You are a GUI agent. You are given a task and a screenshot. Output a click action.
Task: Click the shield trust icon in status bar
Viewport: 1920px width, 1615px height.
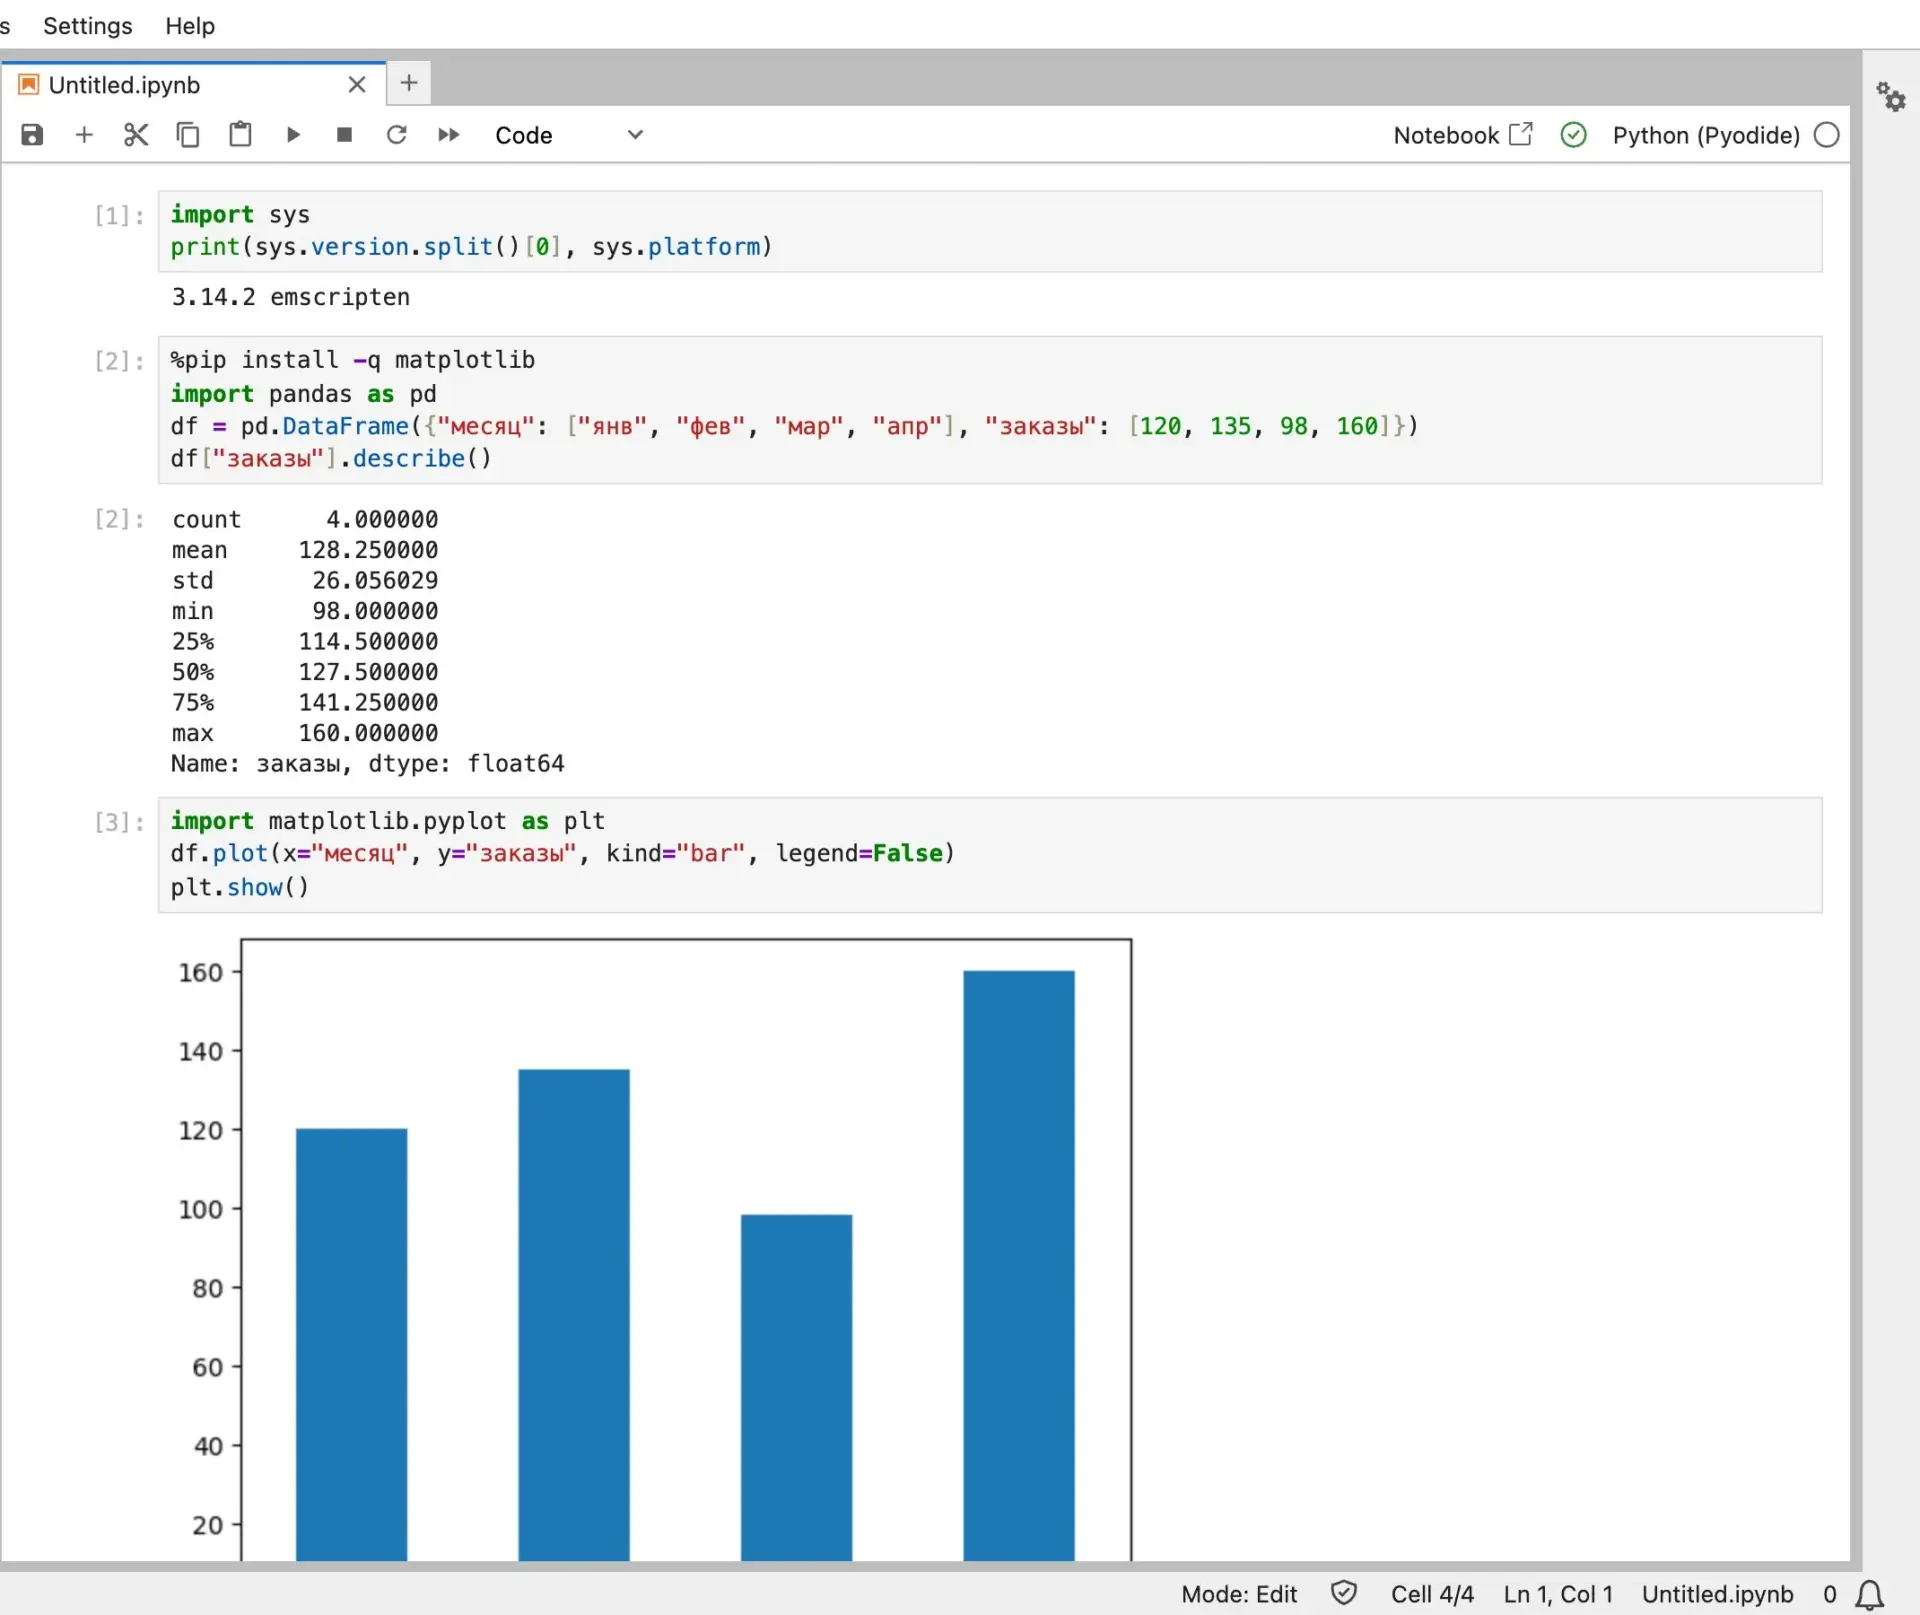click(1344, 1593)
